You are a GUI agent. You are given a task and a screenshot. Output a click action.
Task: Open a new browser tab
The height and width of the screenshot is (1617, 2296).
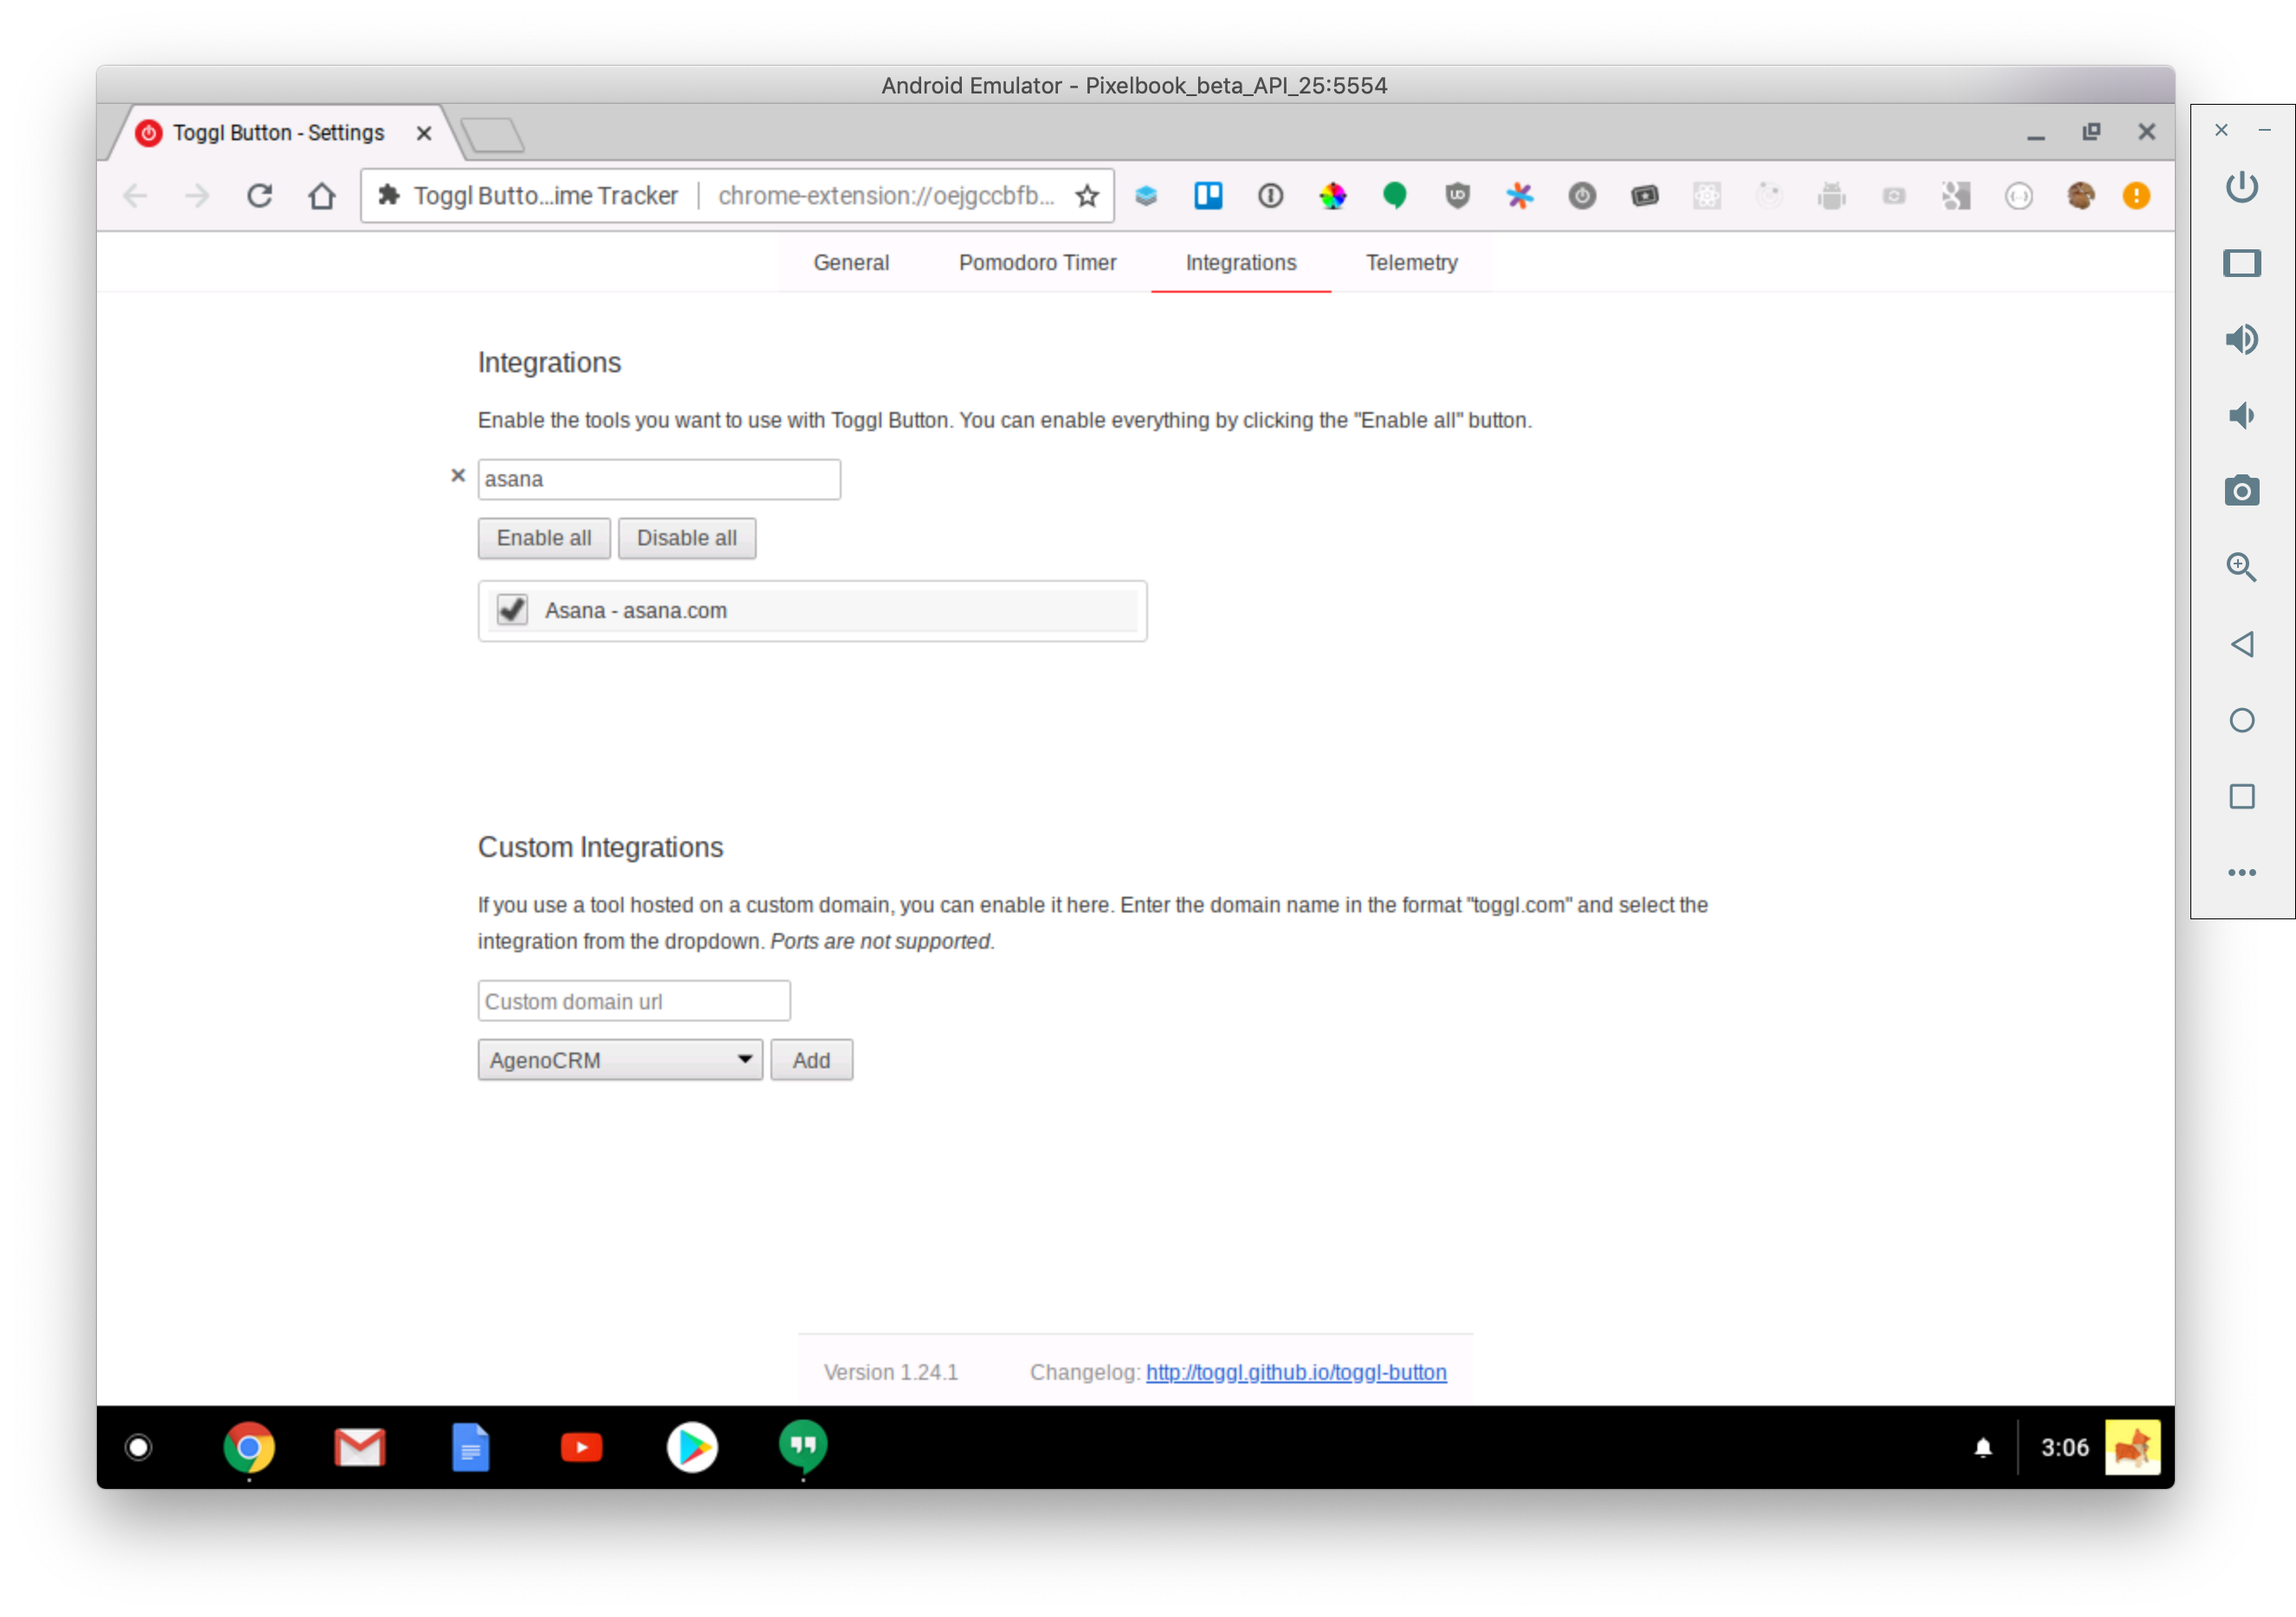pyautogui.click(x=493, y=135)
